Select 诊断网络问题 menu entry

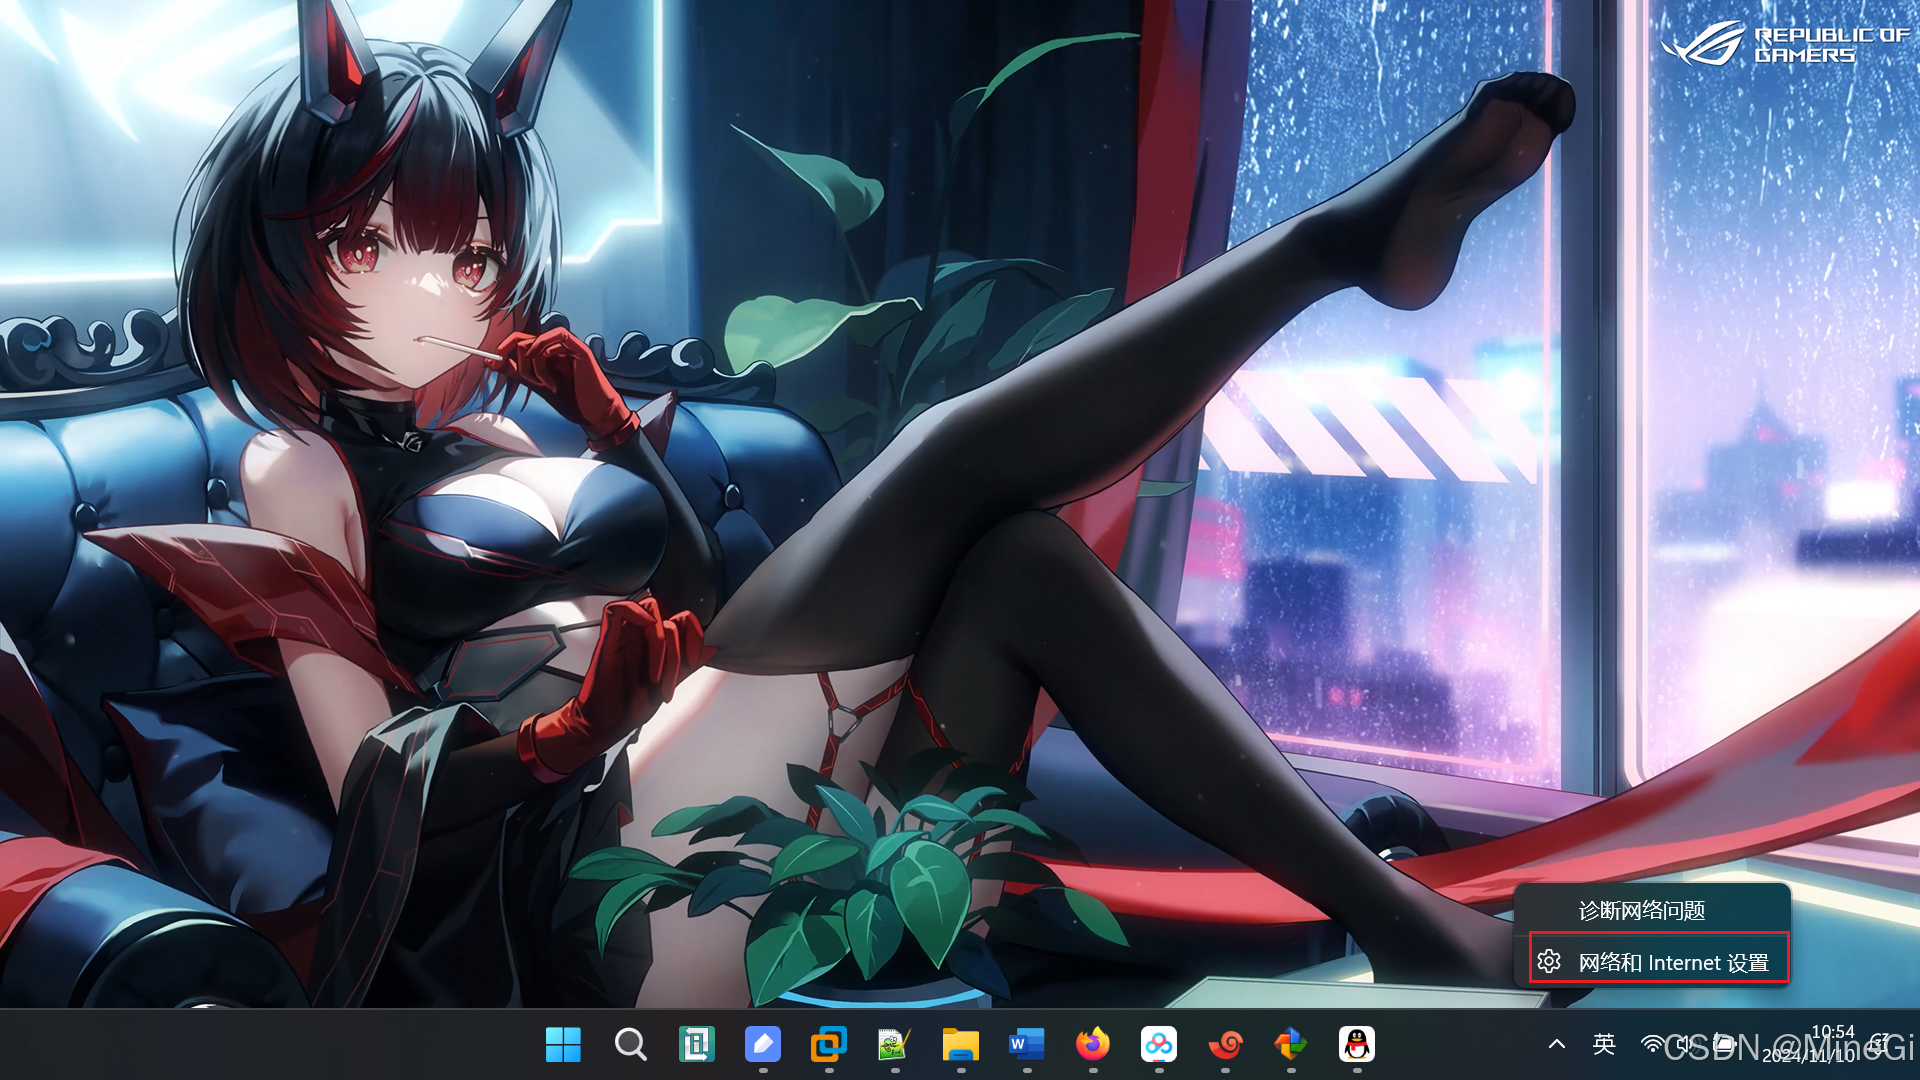click(1641, 911)
